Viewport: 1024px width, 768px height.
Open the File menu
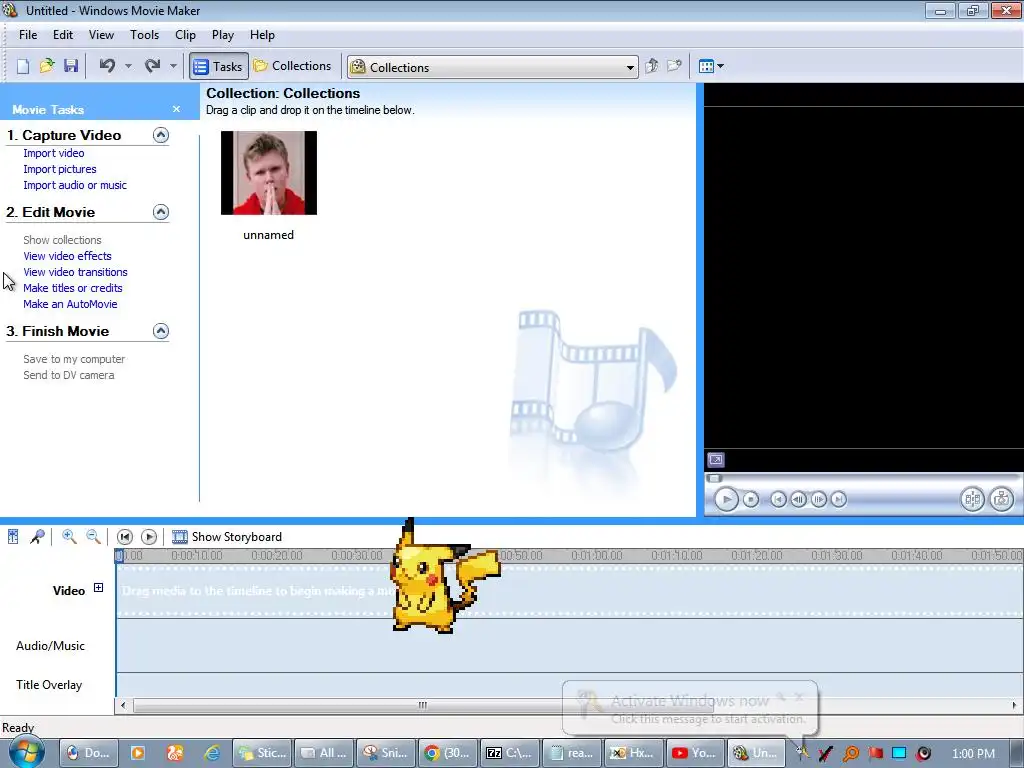point(28,35)
